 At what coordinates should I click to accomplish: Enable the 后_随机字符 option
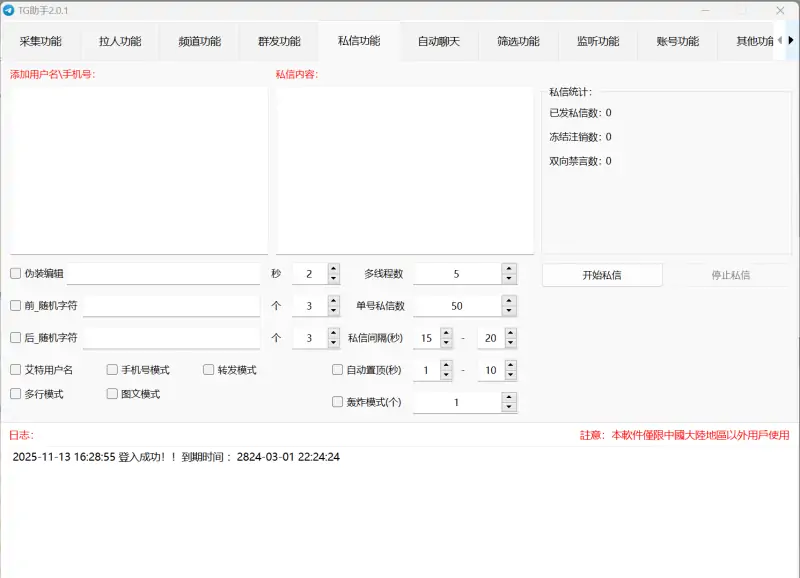click(x=15, y=338)
